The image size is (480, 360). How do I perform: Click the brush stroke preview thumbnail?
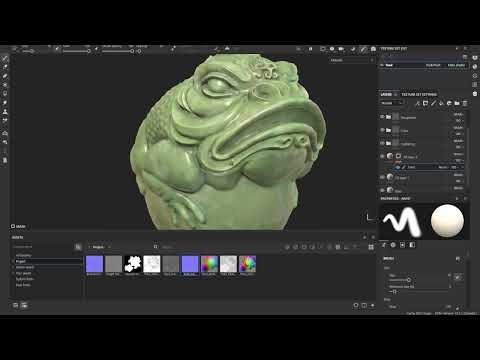point(402,221)
